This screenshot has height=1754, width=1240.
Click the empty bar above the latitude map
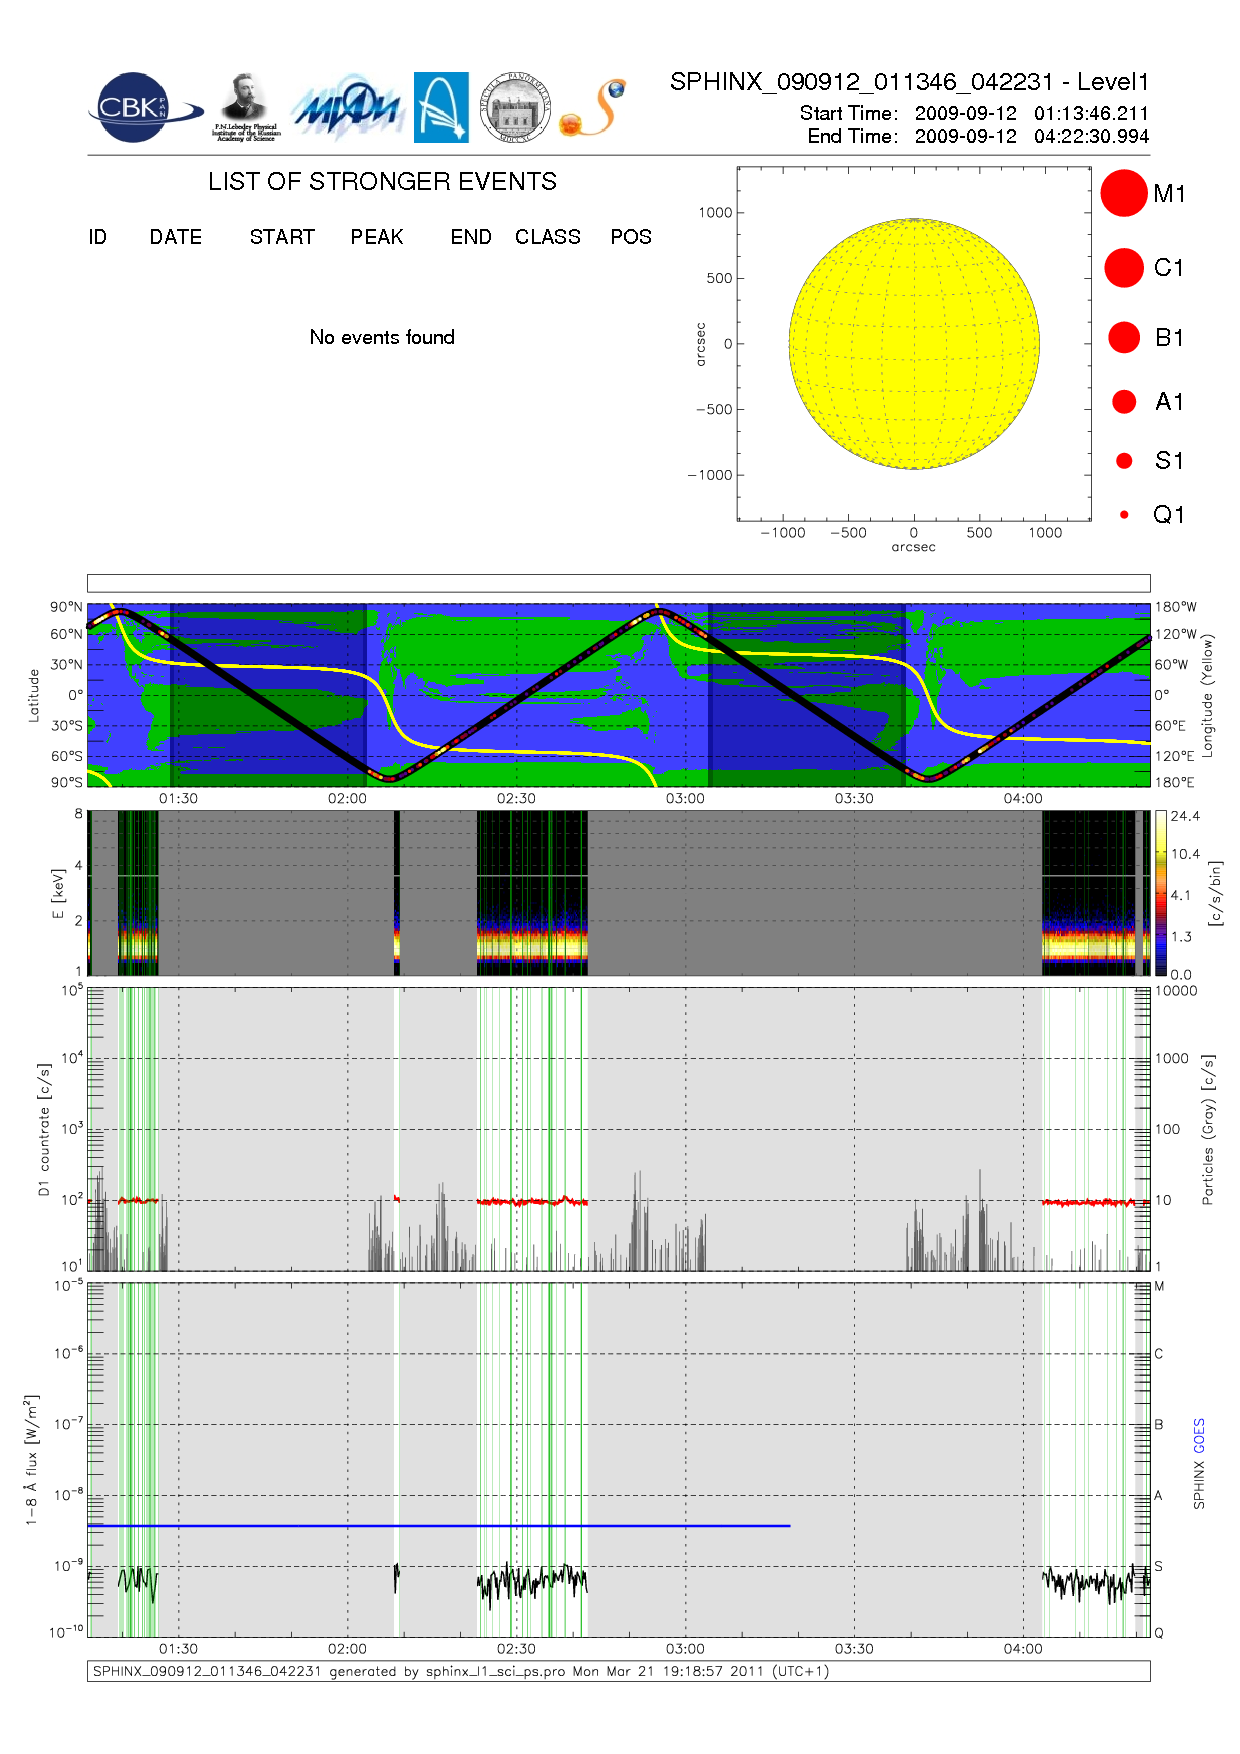tap(618, 583)
